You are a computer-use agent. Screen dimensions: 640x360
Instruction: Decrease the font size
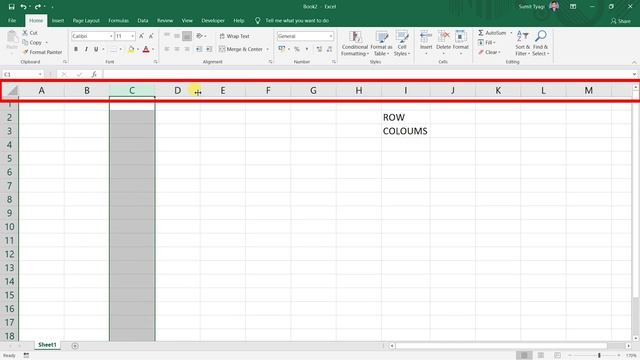coord(151,36)
